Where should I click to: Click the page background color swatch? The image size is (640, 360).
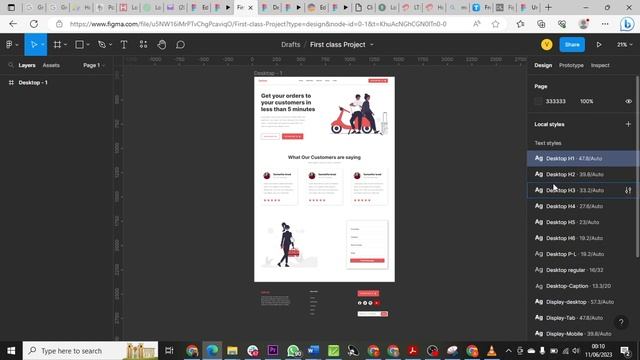click(x=538, y=101)
